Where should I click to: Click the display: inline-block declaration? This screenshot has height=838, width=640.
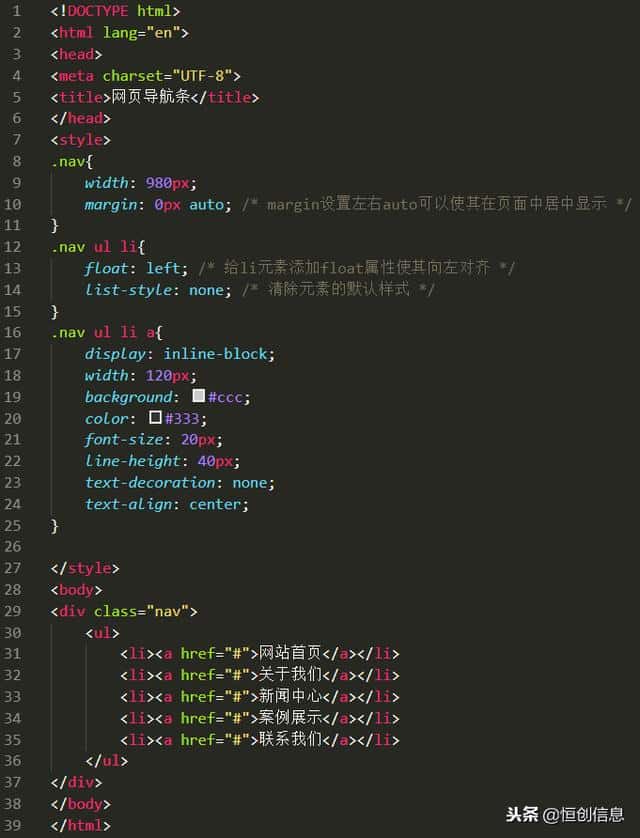pos(180,354)
